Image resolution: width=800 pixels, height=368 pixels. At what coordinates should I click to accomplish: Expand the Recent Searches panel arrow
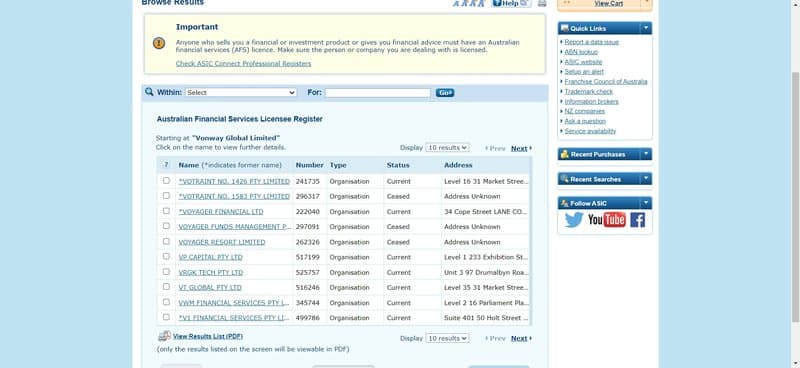point(646,179)
